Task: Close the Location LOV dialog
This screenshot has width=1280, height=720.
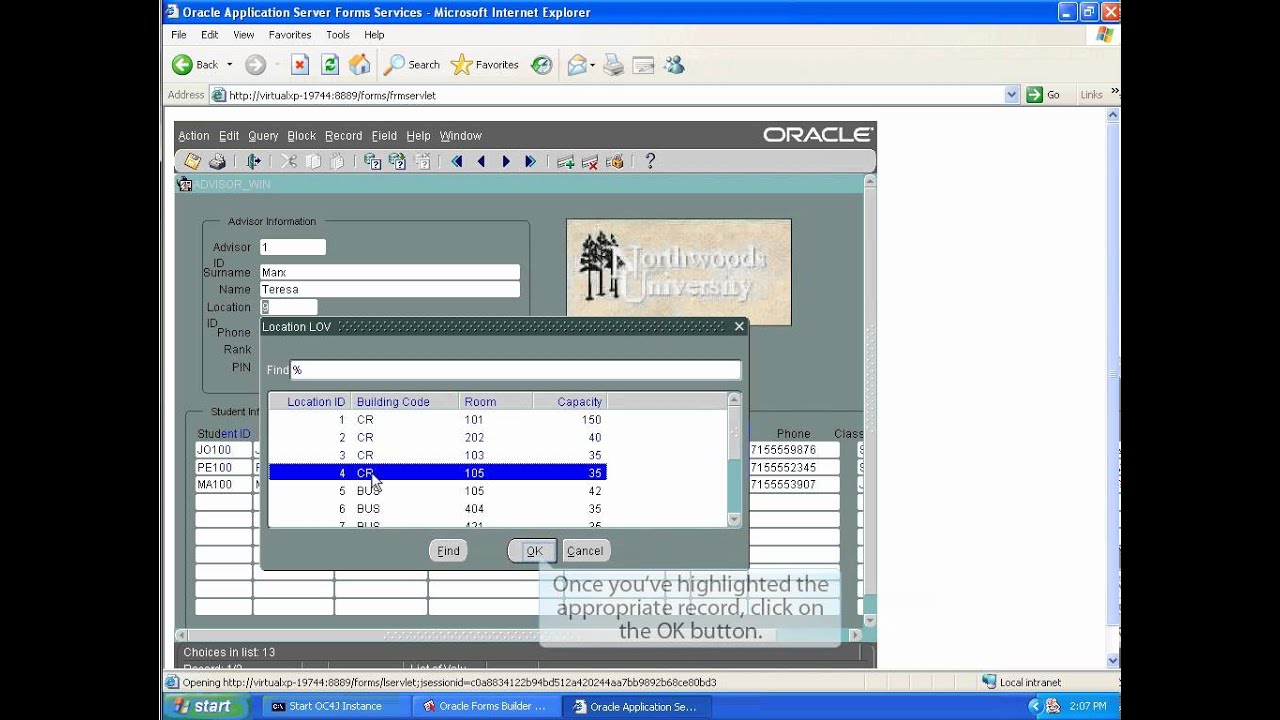Action: (x=739, y=326)
